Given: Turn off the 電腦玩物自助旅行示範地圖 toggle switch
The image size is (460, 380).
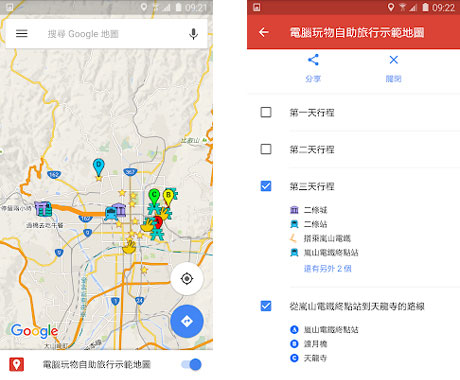Looking at the screenshot, I should coord(192,365).
